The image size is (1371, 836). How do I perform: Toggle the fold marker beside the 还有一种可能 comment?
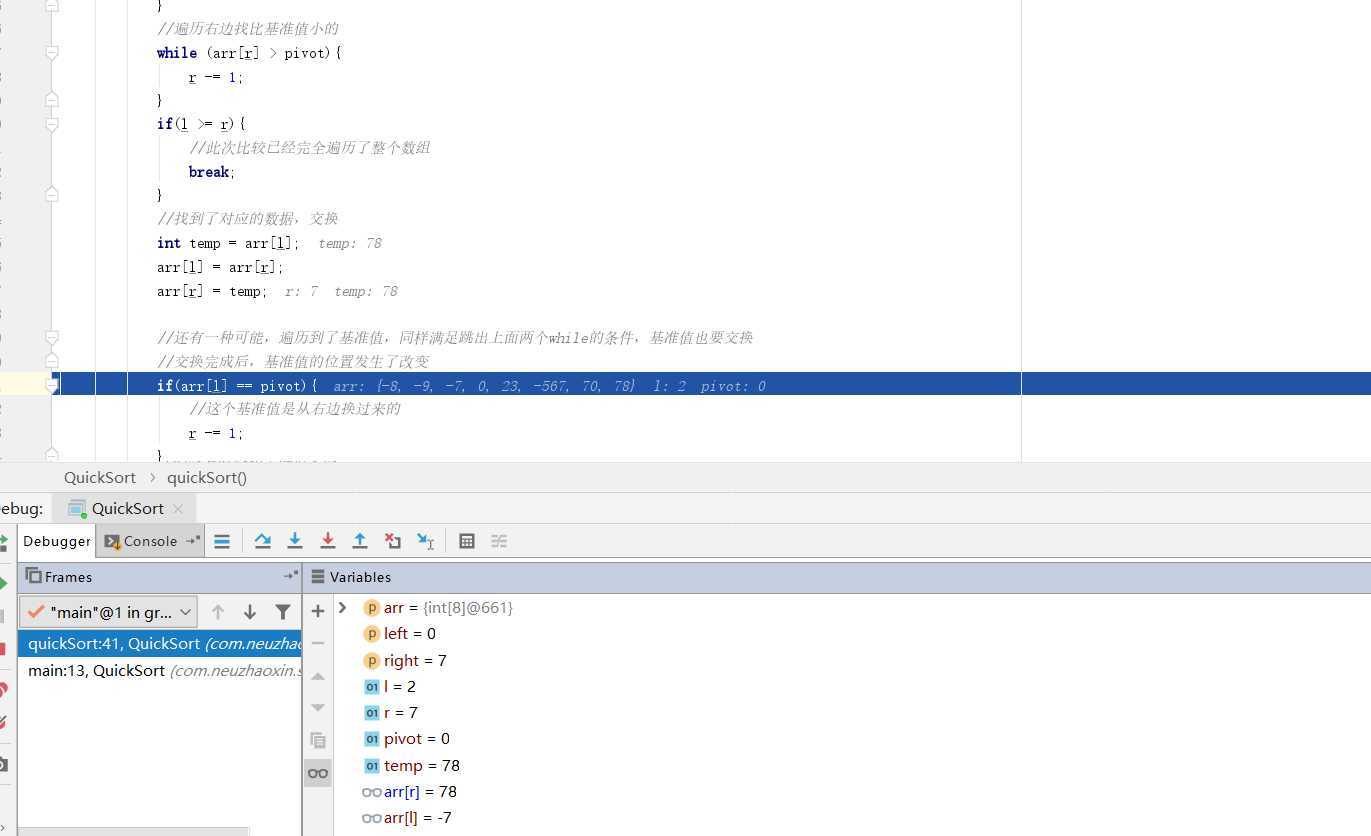(52, 337)
